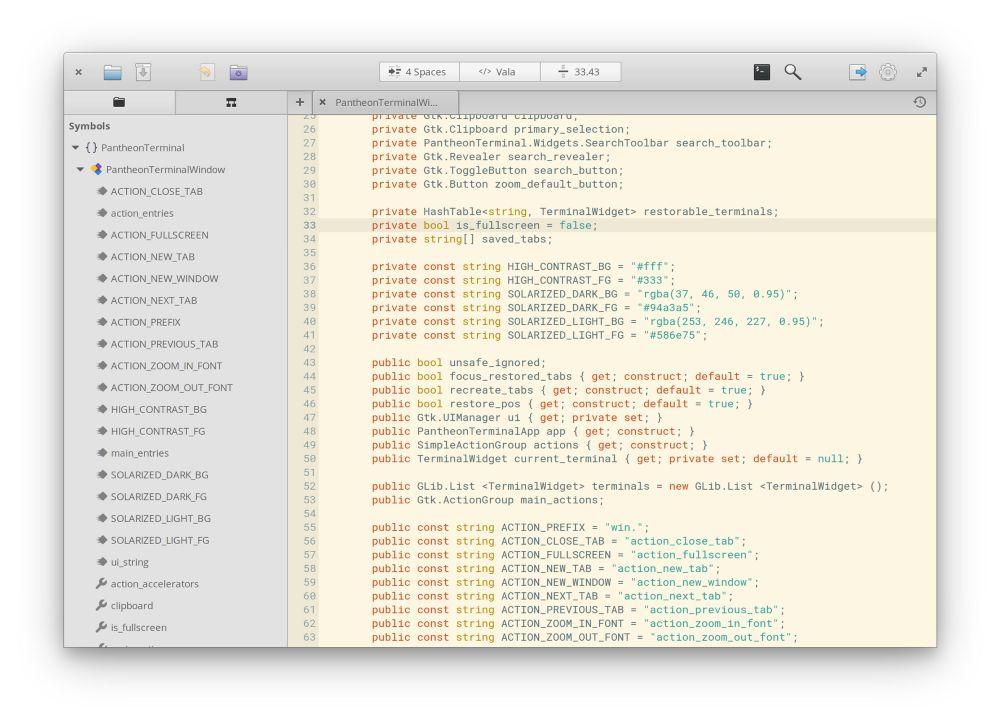Image resolution: width=1000 pixels, height=722 pixels.
Task: Select ACTION_ZOOM_OUT_FONT symbol
Action: tap(172, 387)
